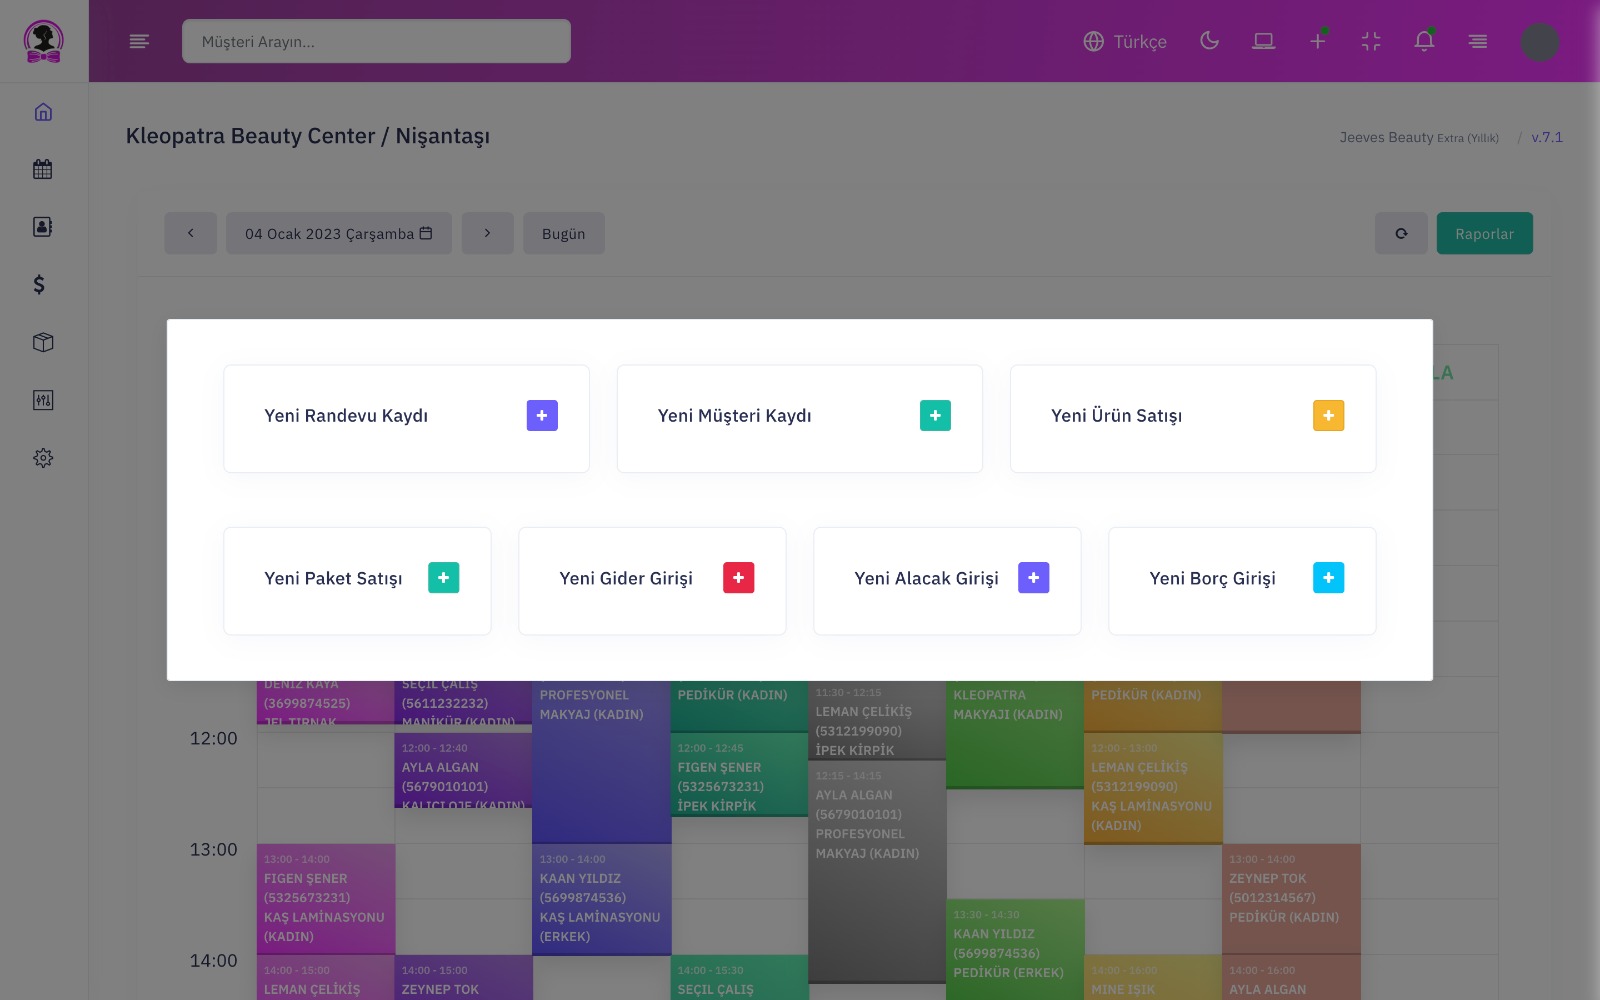Open the calendar icon in the sidebar

pos(43,169)
